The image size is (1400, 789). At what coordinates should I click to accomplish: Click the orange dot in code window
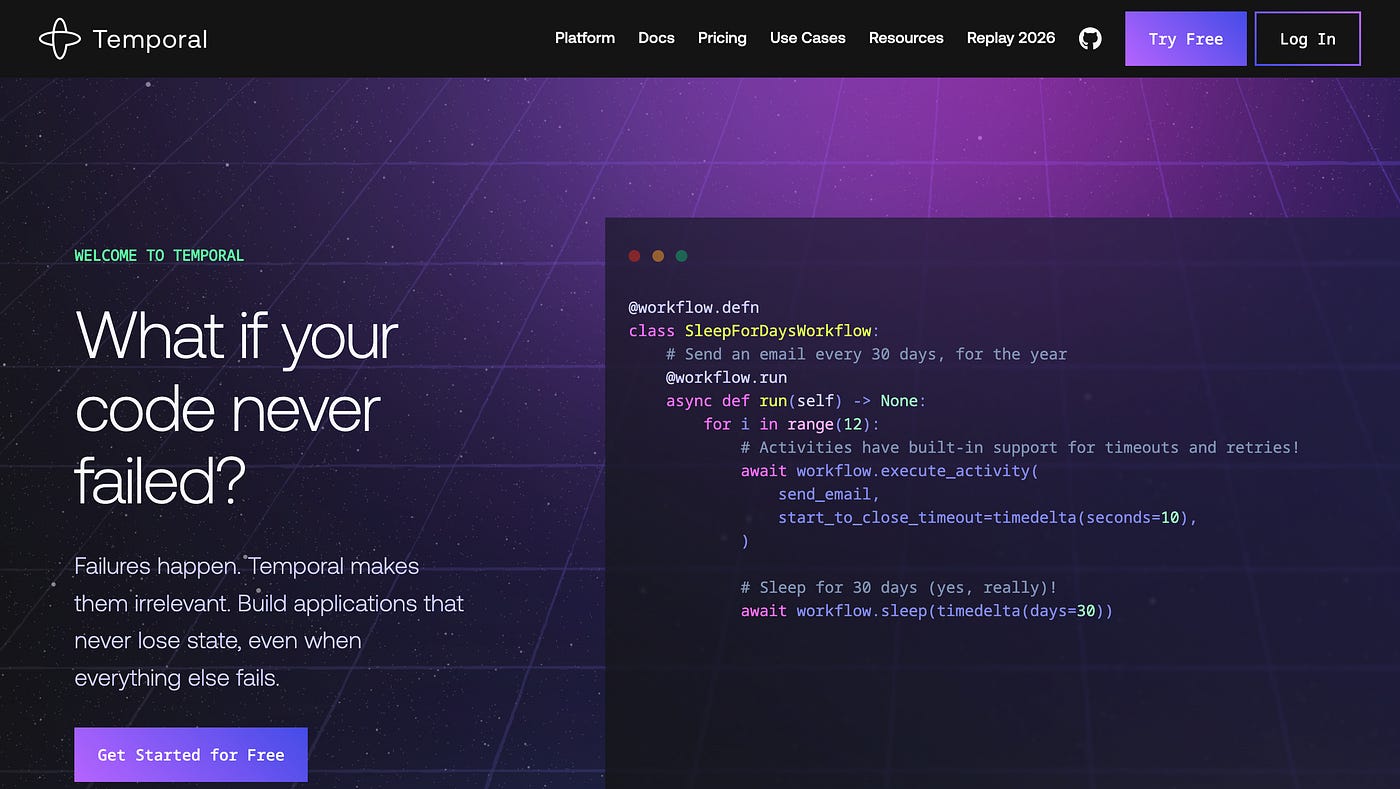(x=658, y=256)
